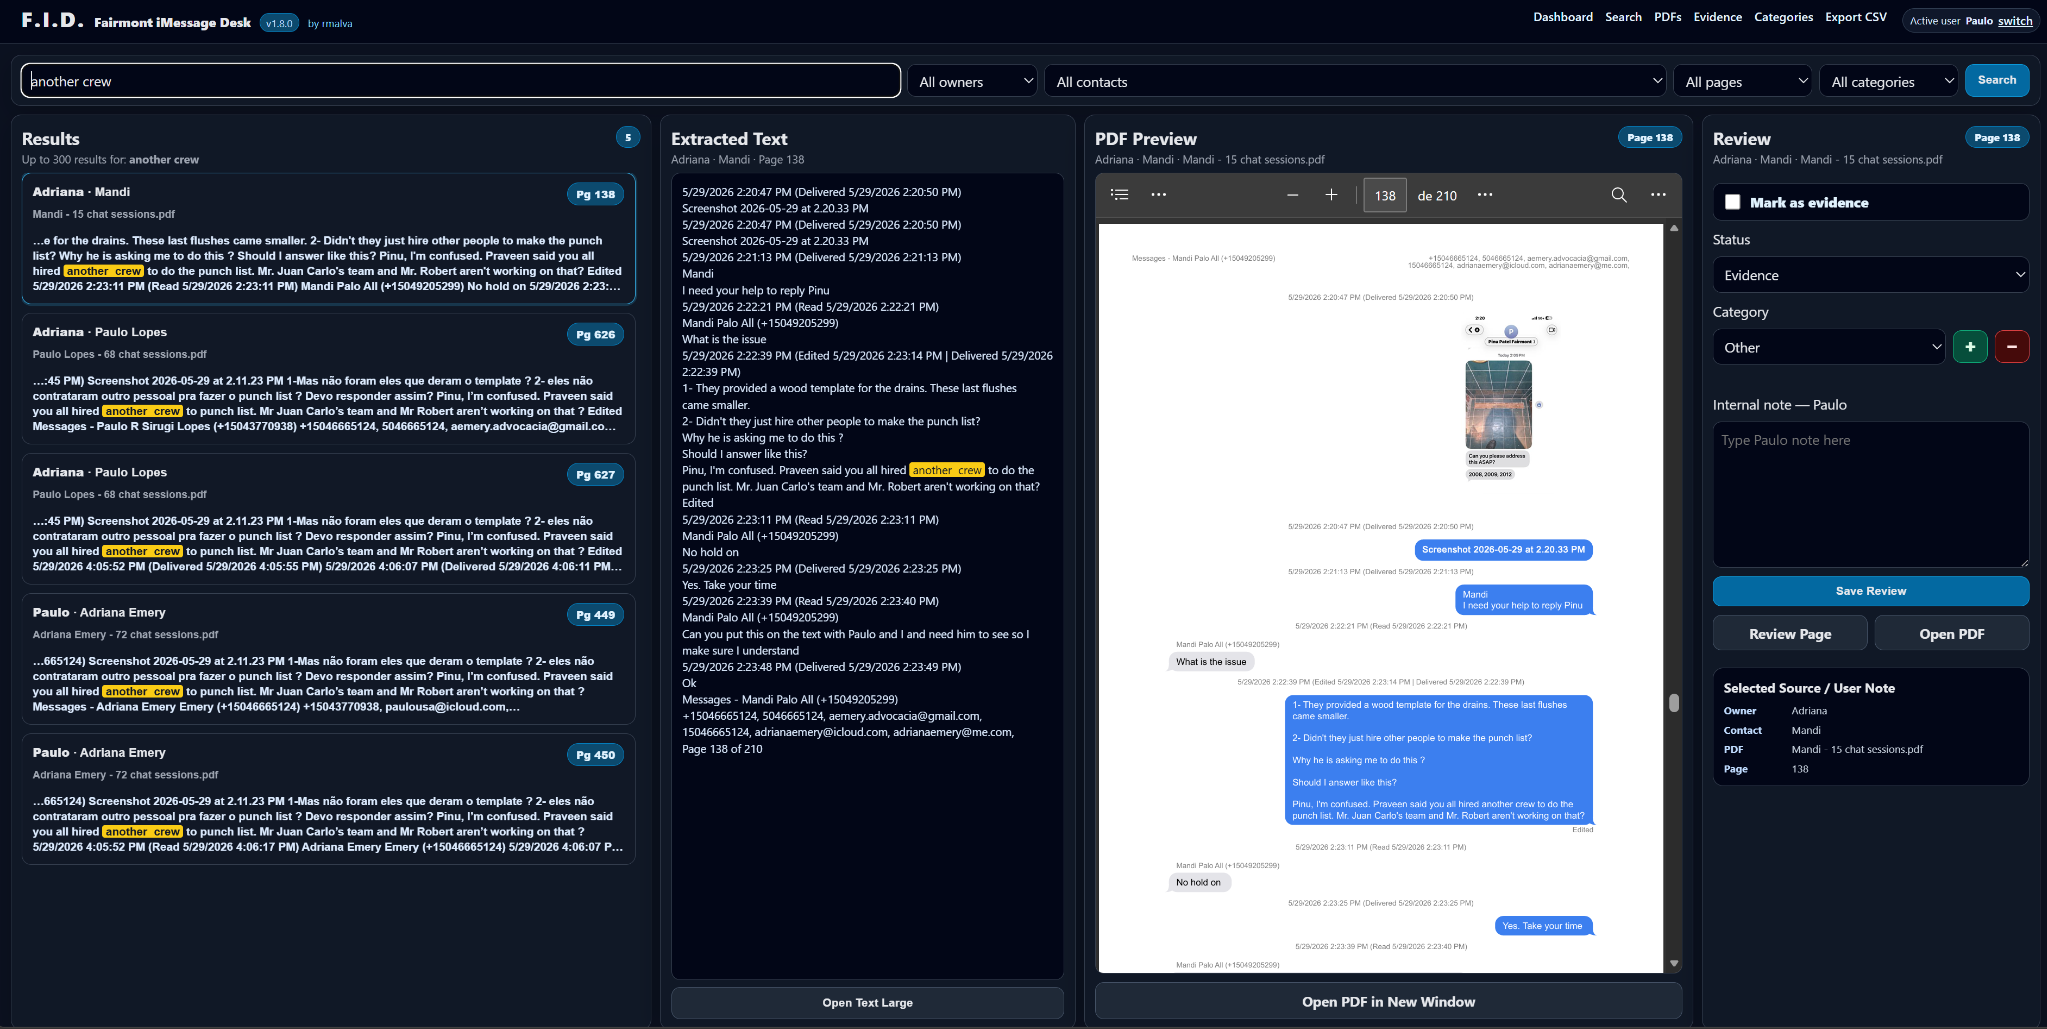Viewport: 2047px width, 1029px height.
Task: Click Open Text Large button
Action: (867, 1002)
